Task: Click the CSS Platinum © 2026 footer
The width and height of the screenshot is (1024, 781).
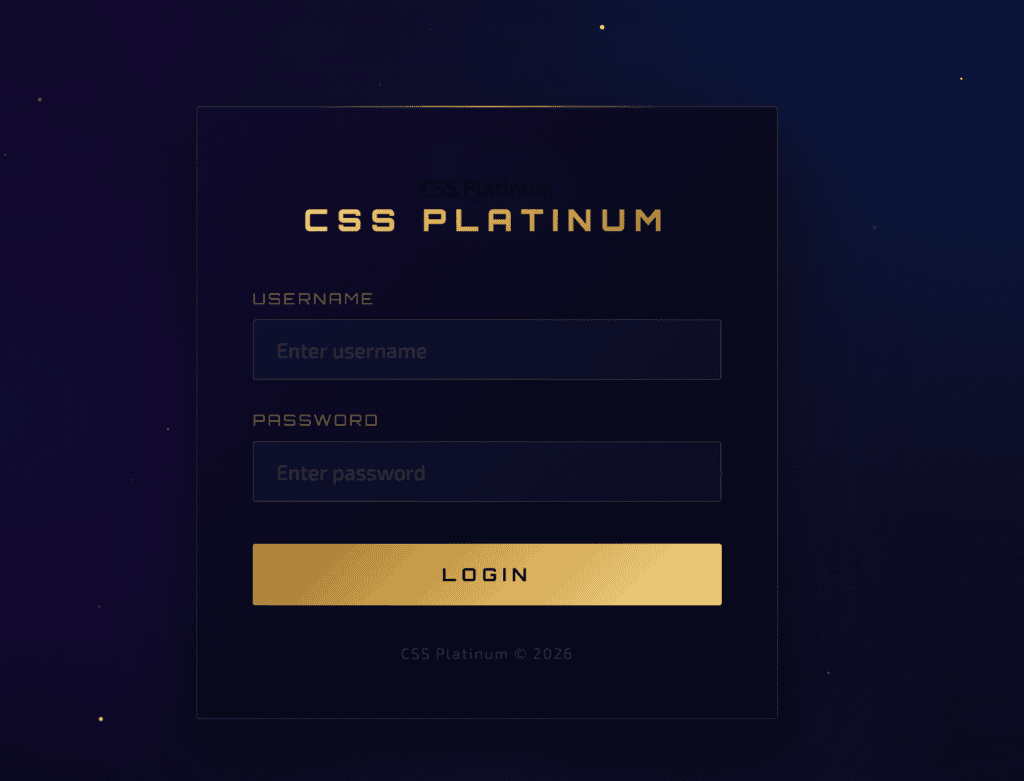Action: click(486, 654)
